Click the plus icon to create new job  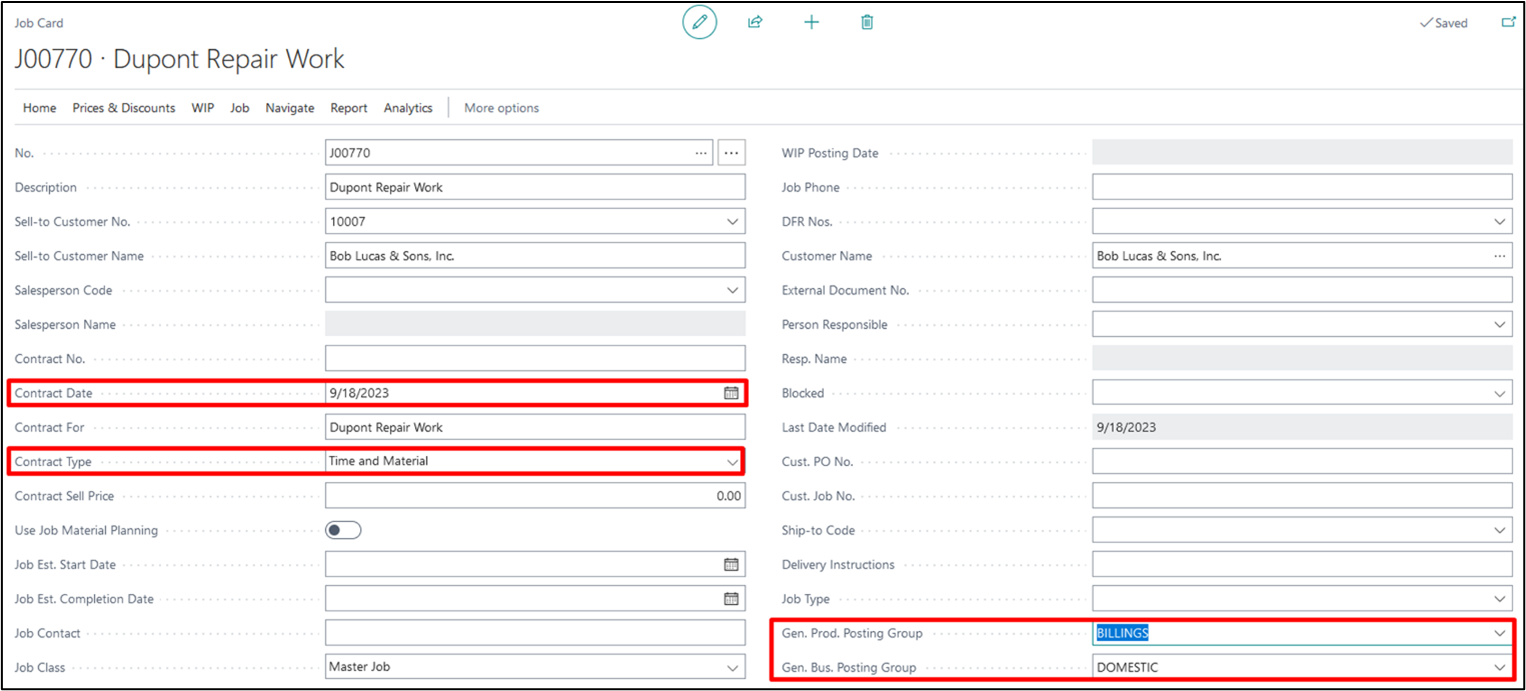[x=811, y=22]
